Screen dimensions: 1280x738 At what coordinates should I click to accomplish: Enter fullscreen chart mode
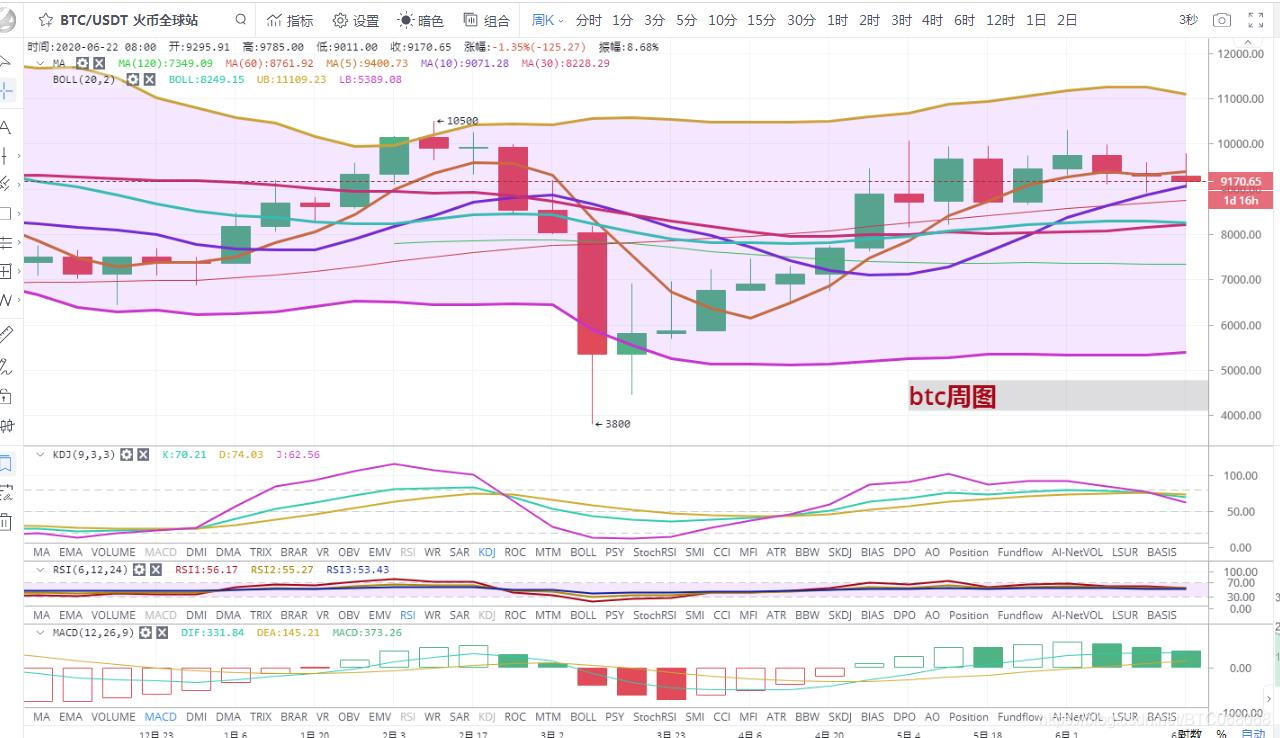click(1256, 20)
